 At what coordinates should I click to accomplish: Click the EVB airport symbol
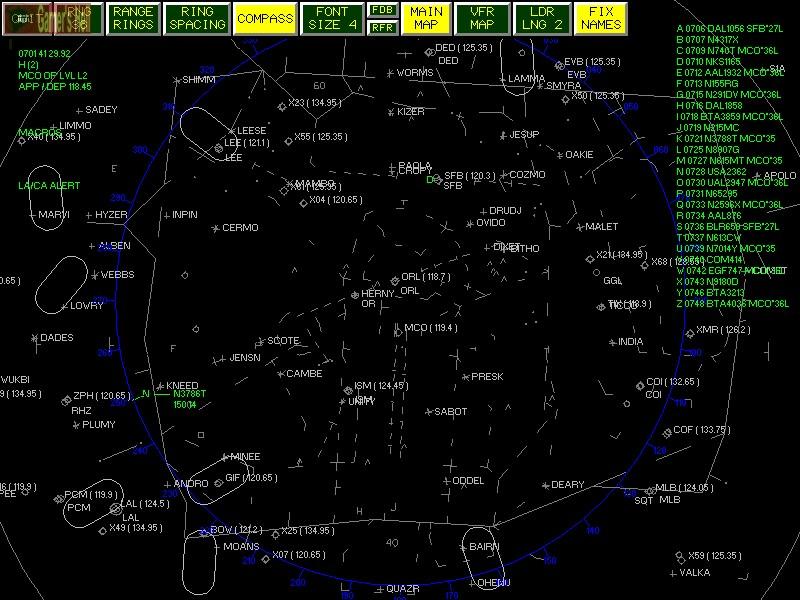tap(559, 65)
